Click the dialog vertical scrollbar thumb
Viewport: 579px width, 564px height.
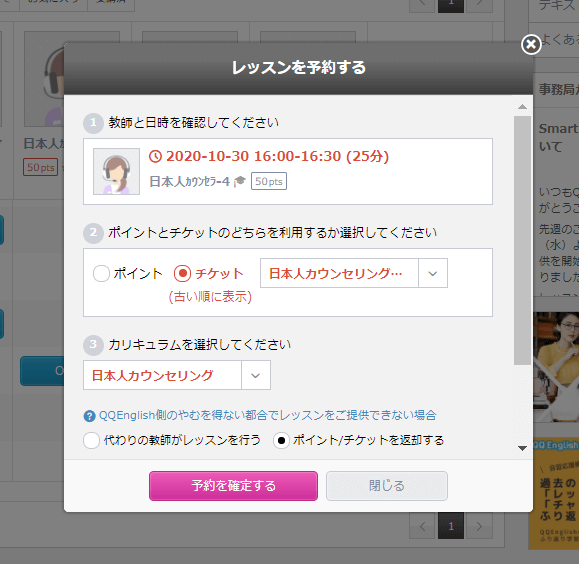pos(522,240)
